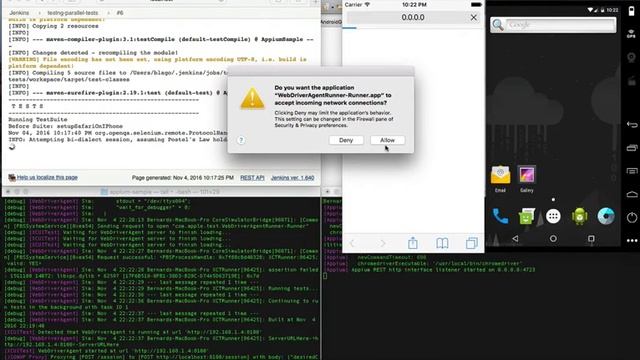The image size is (640, 360).
Task: Tap the Safari forward arrow in the iOS simulator
Action: (382, 243)
